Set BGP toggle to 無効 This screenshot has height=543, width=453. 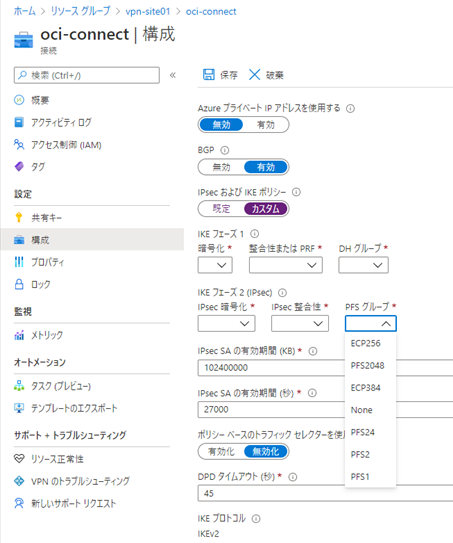[221, 167]
